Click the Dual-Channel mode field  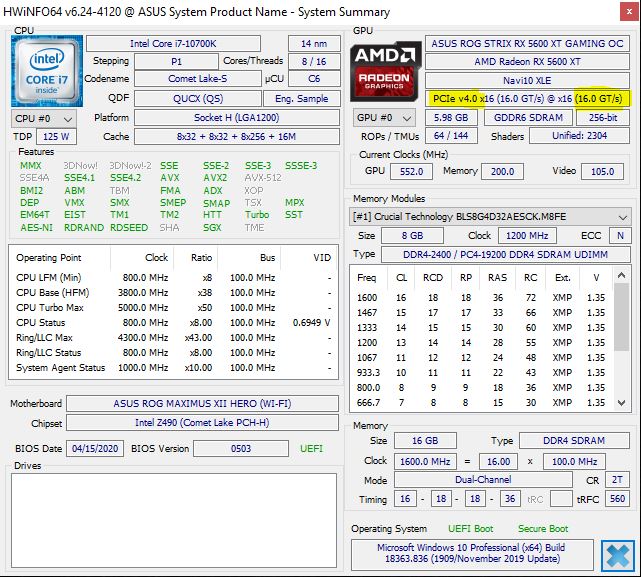tap(483, 480)
